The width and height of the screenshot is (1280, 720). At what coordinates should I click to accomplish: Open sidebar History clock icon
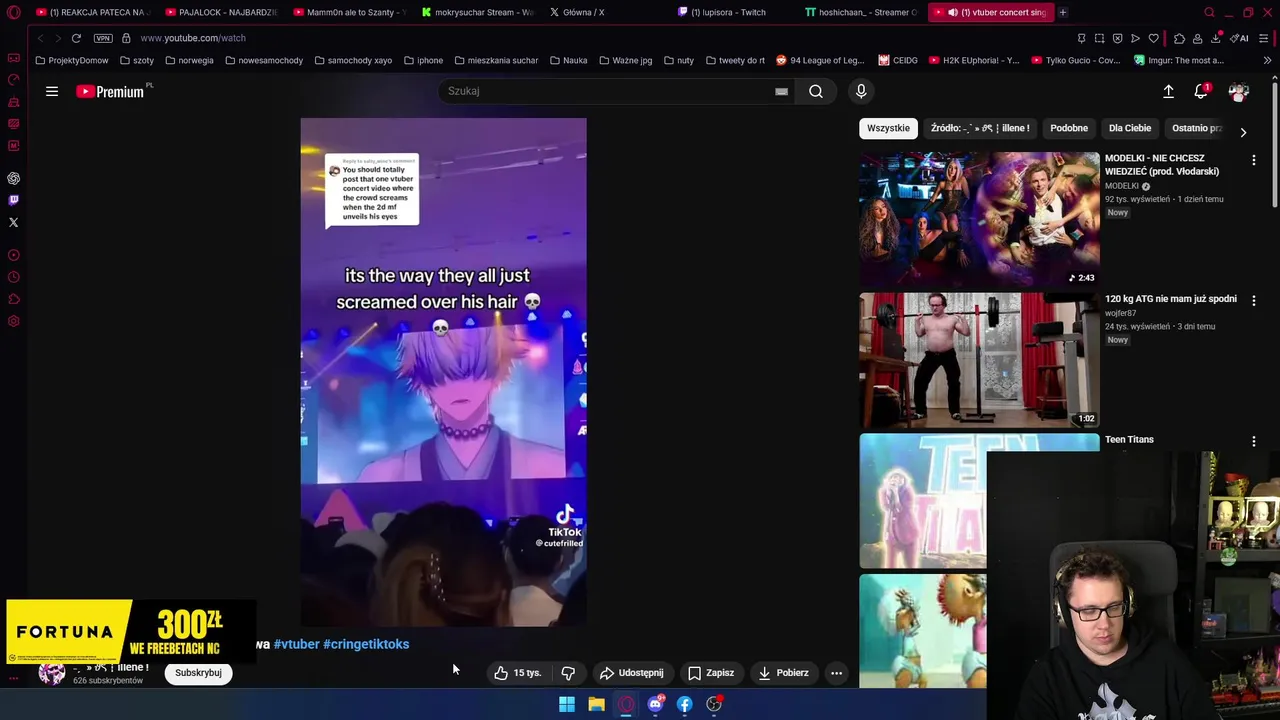tap(14, 277)
